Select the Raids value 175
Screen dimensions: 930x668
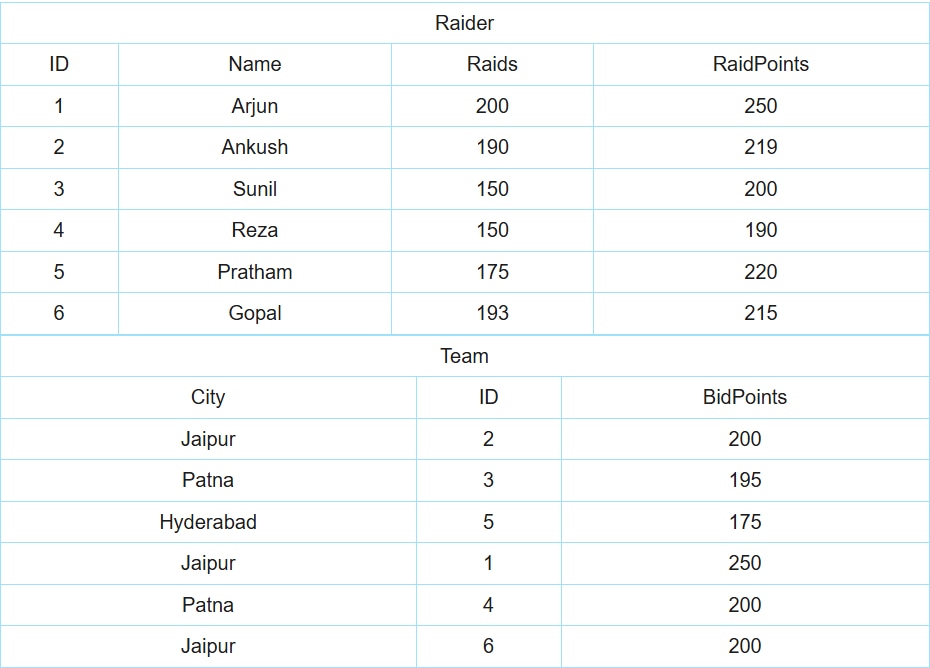[492, 272]
